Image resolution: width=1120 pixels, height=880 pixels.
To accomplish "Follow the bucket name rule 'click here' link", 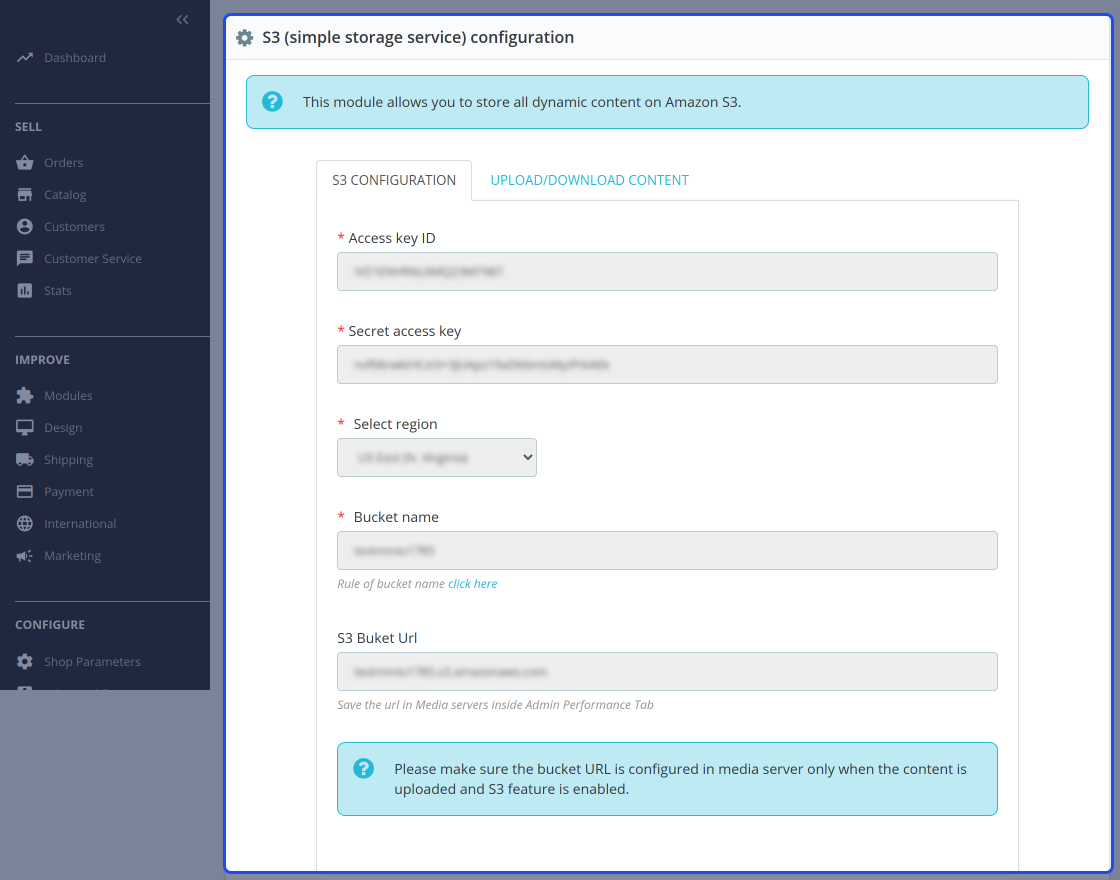I will pyautogui.click(x=472, y=584).
